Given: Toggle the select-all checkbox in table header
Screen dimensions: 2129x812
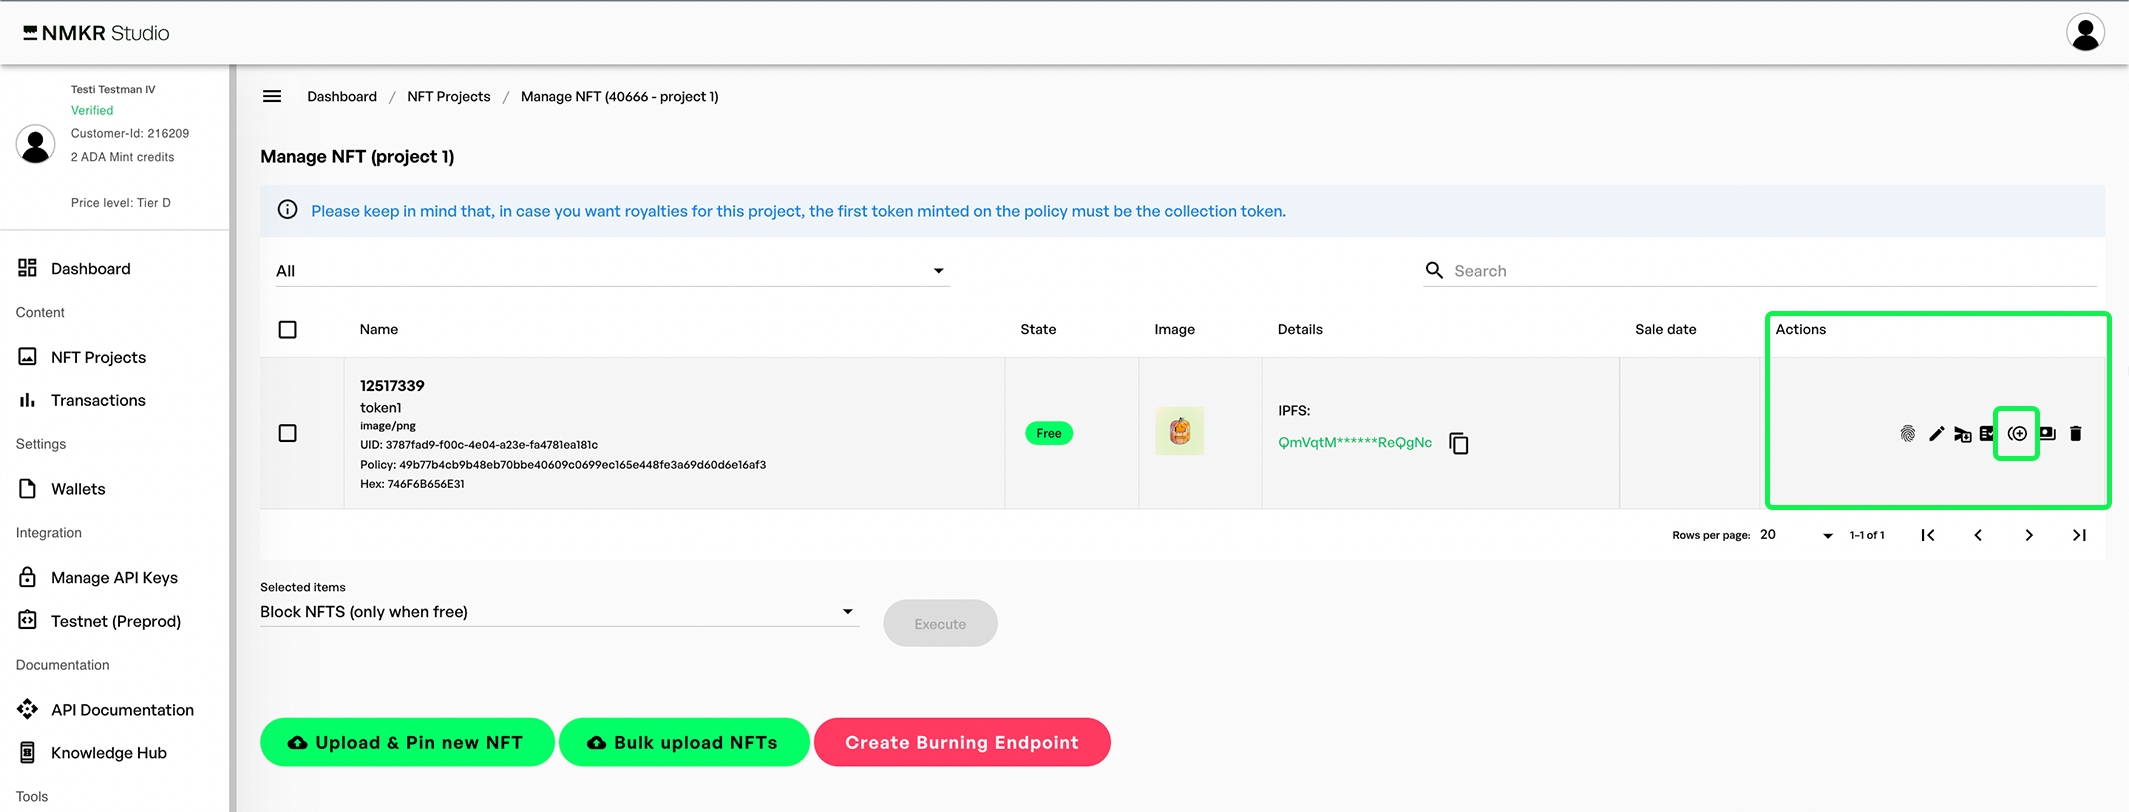Looking at the screenshot, I should [x=288, y=329].
